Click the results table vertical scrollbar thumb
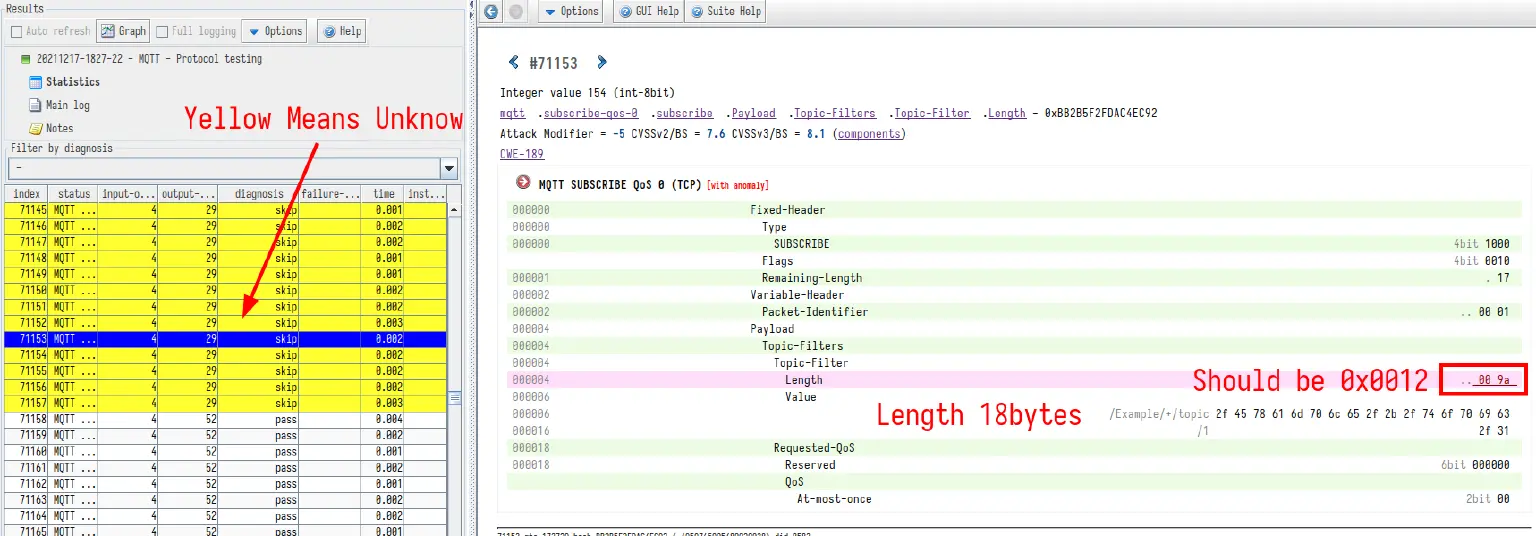This screenshot has height=536, width=1536. pyautogui.click(x=454, y=397)
